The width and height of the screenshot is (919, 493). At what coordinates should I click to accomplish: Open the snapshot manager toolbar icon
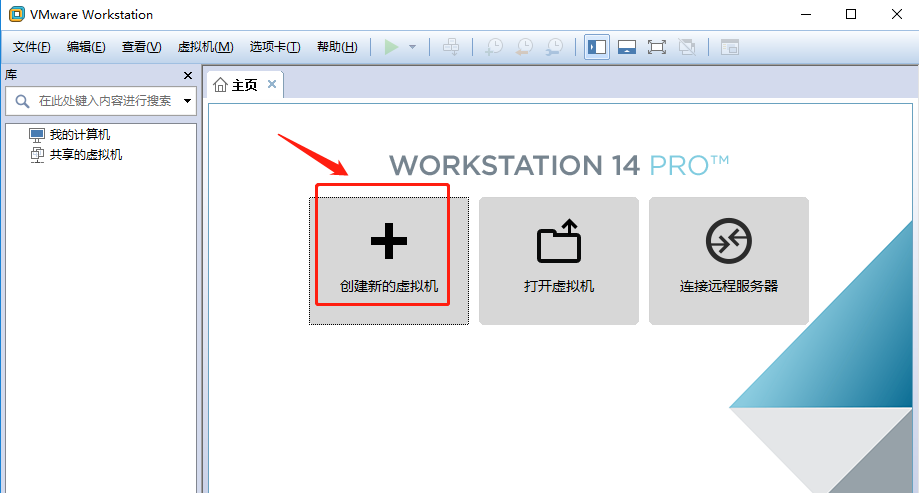point(554,47)
